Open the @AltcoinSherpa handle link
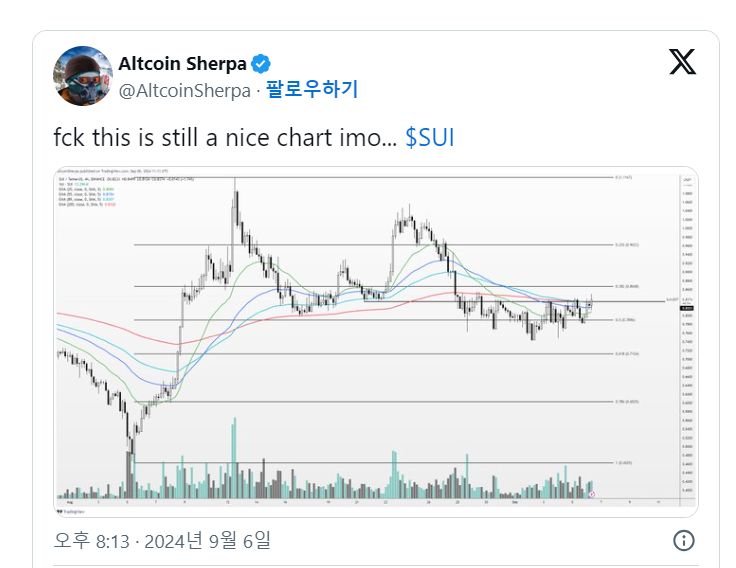The width and height of the screenshot is (736, 568). 184,90
